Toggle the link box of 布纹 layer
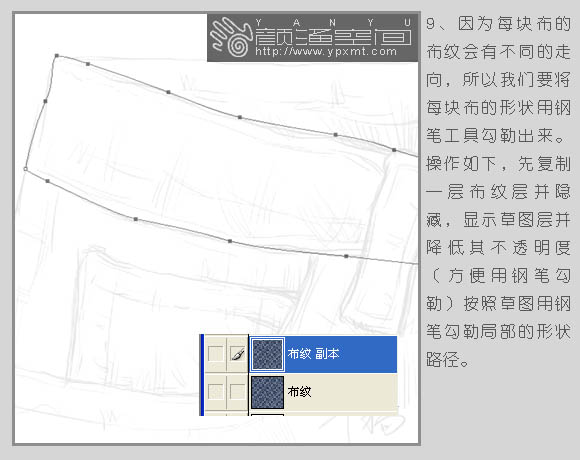 click(237, 391)
